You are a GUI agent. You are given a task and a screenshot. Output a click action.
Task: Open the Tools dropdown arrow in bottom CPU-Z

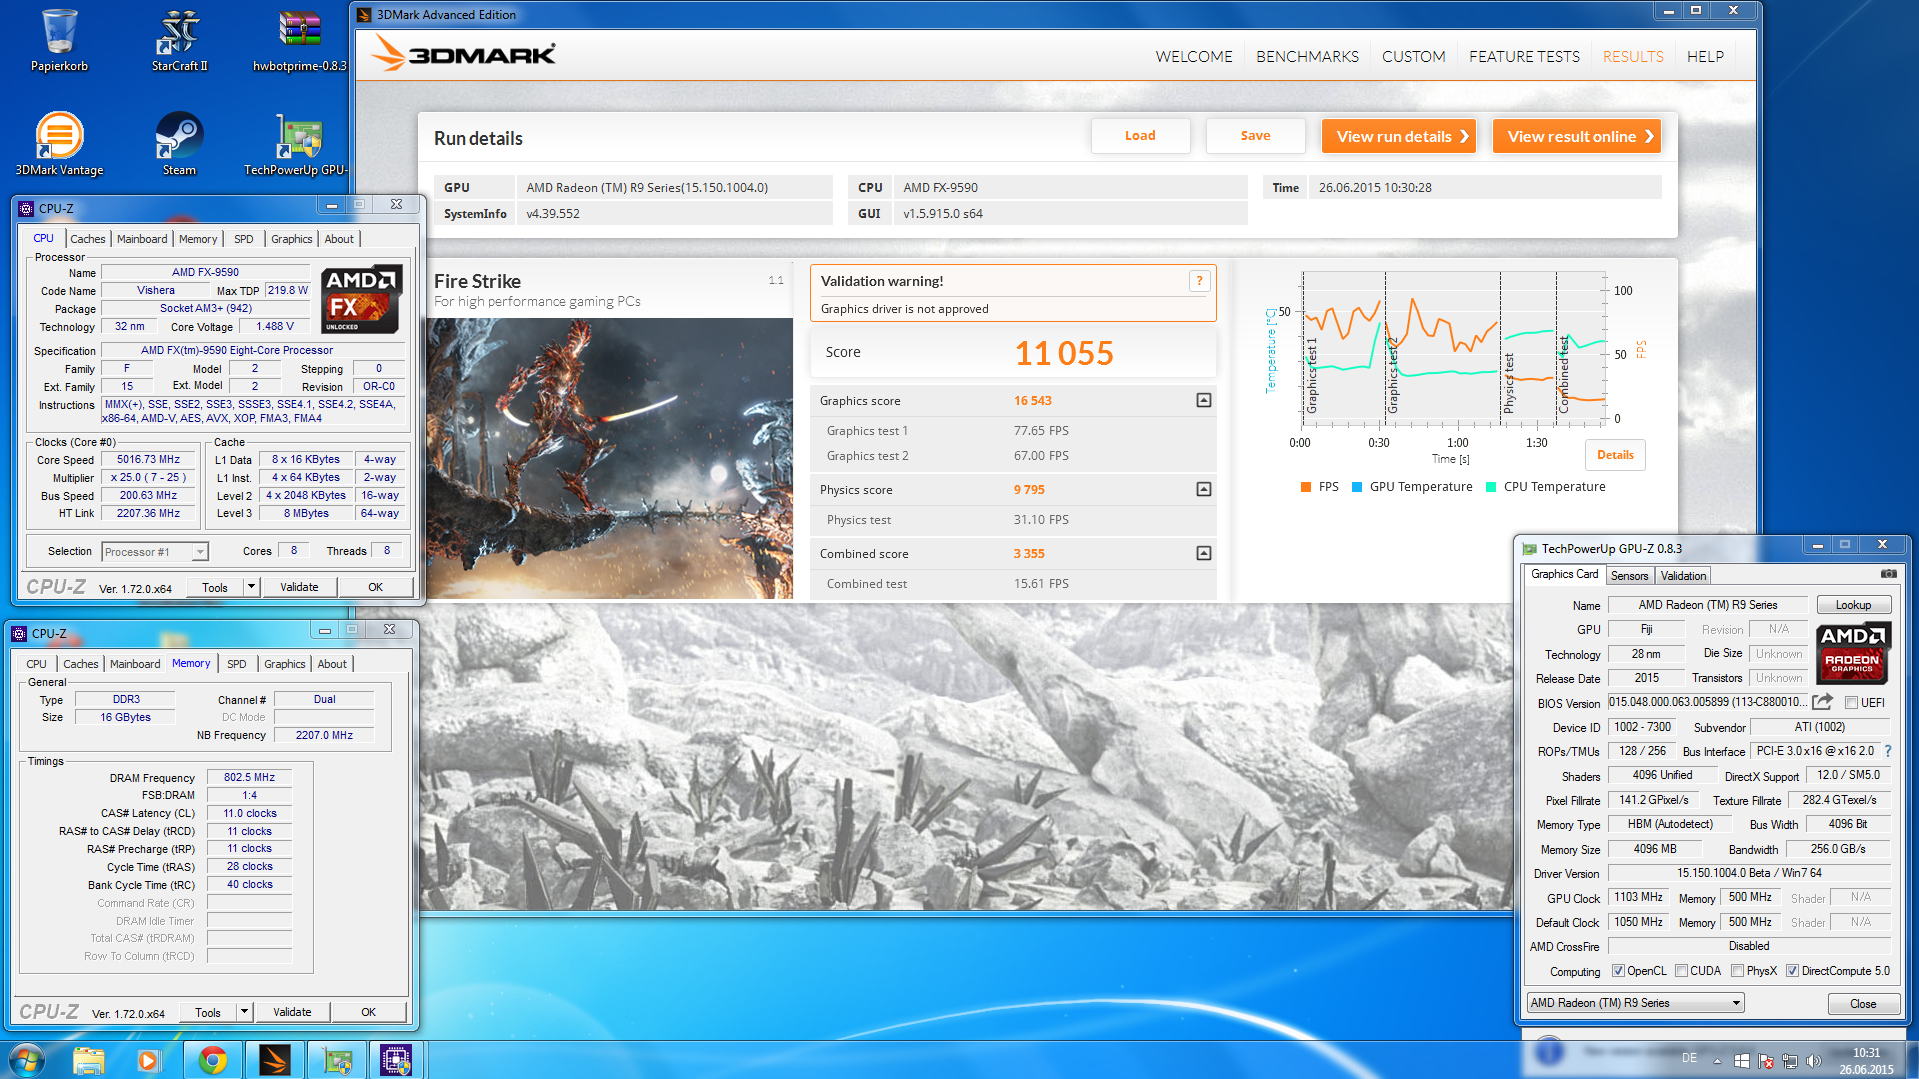[244, 1012]
